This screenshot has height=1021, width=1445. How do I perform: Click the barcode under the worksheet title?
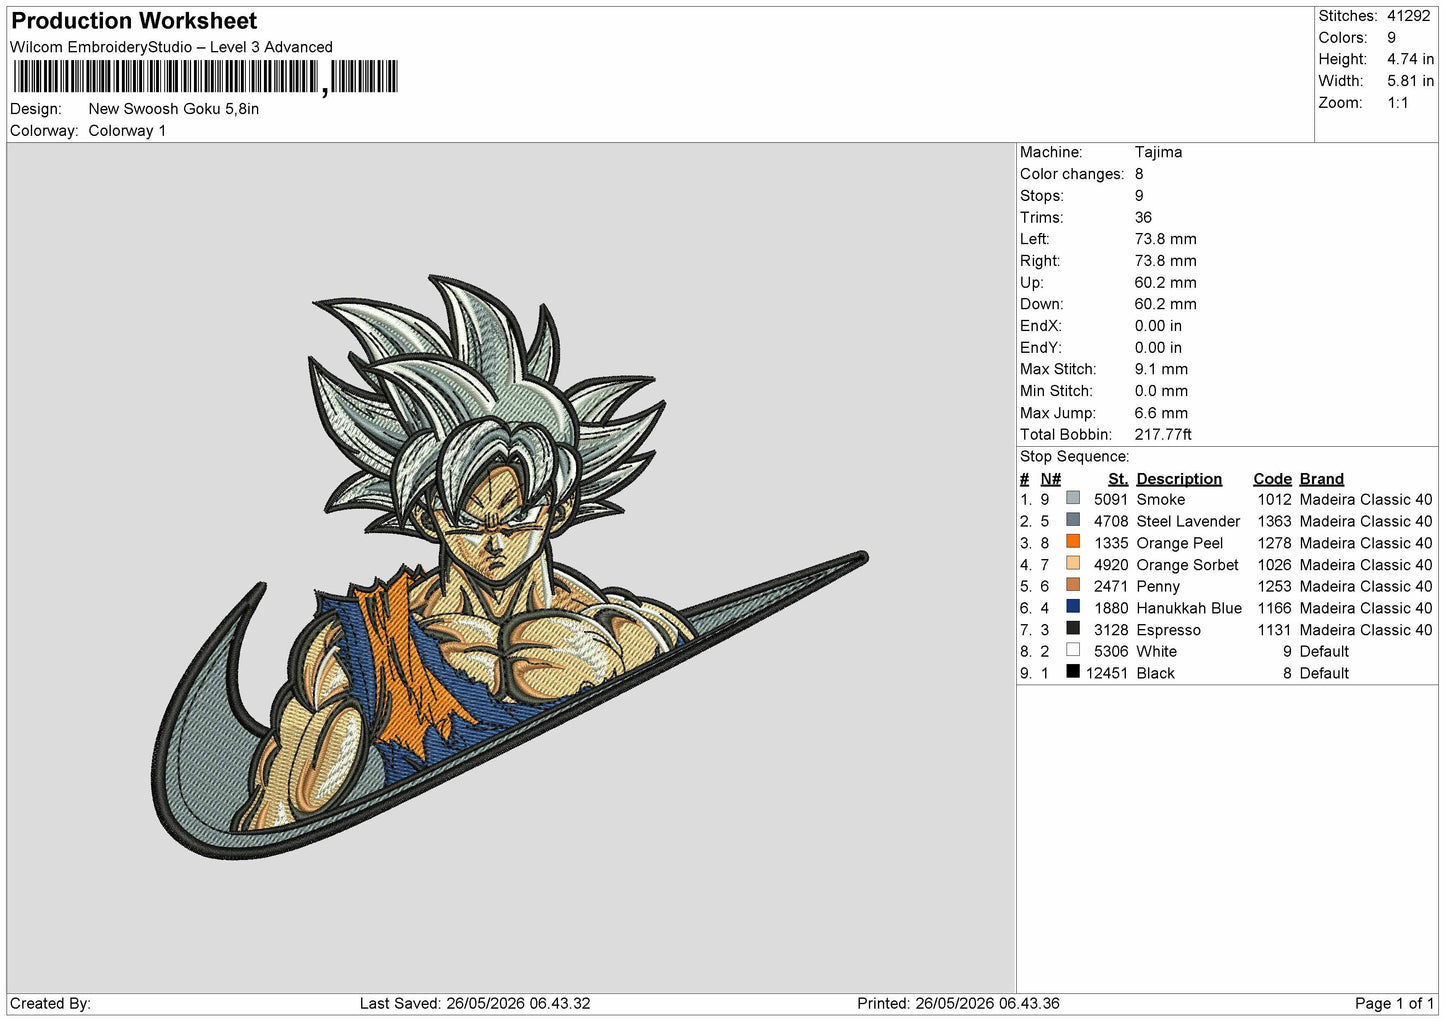click(x=205, y=77)
